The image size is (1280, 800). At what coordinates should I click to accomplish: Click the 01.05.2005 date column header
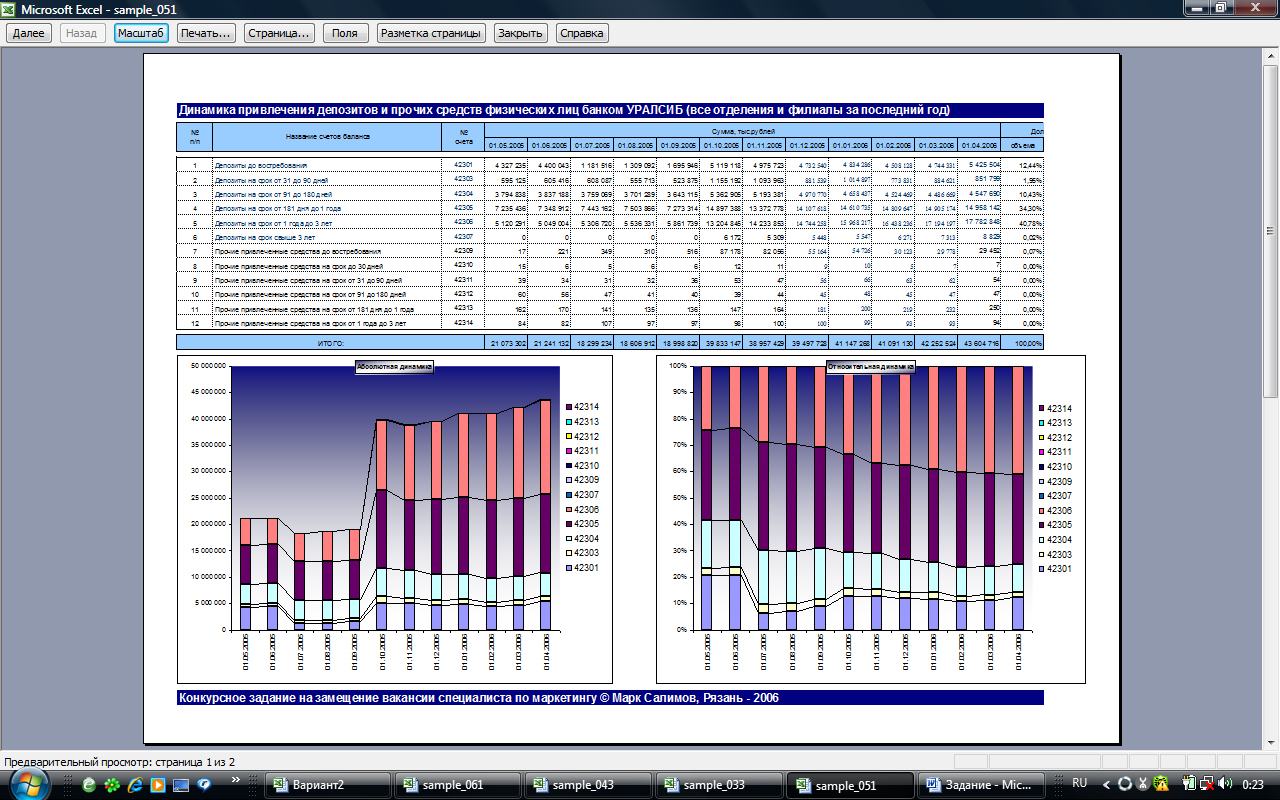tap(506, 145)
